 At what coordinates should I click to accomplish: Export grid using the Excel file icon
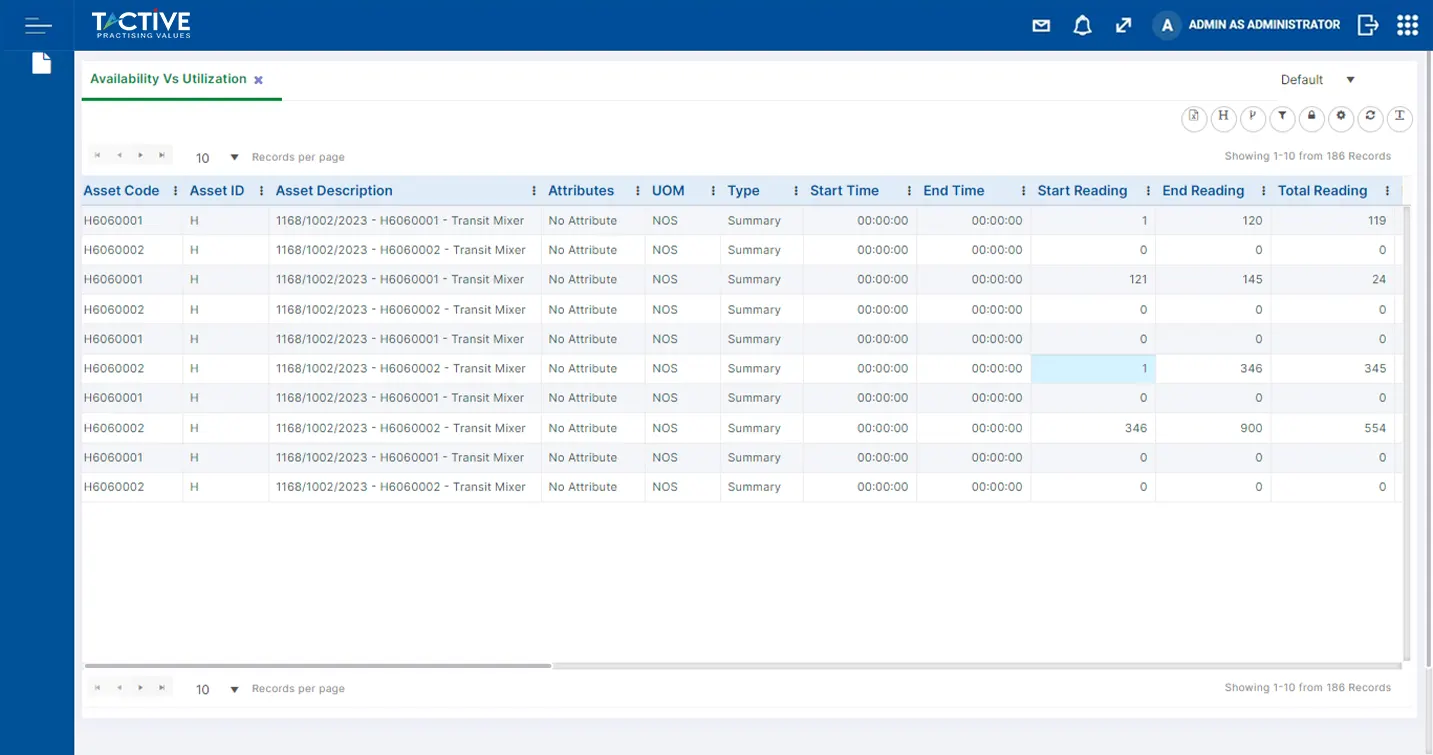click(x=1194, y=118)
